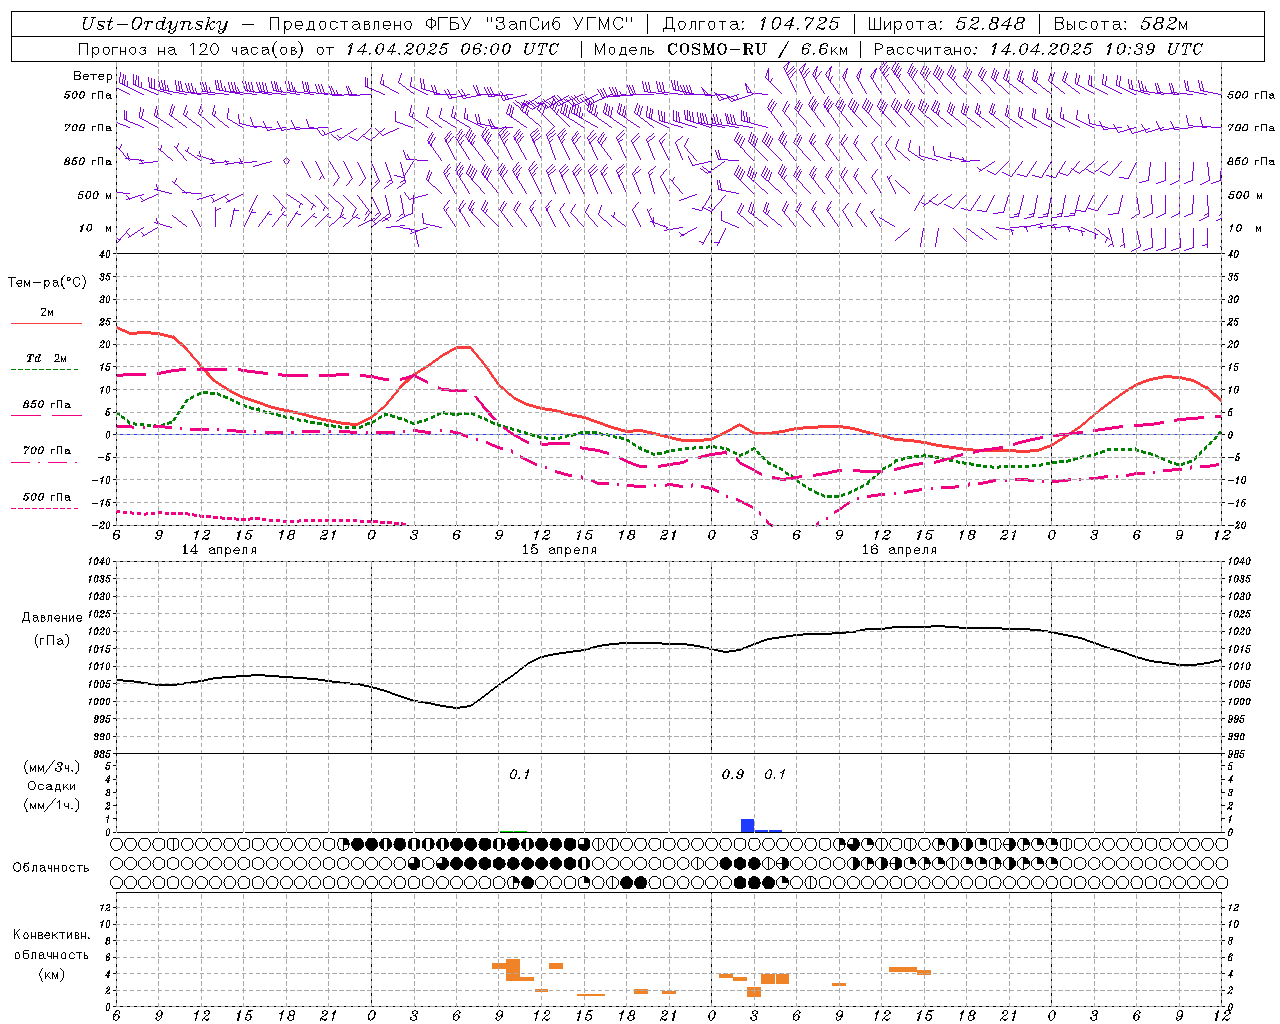Click the Конвективн. label text
1280x1024 pixels.
click(x=51, y=935)
